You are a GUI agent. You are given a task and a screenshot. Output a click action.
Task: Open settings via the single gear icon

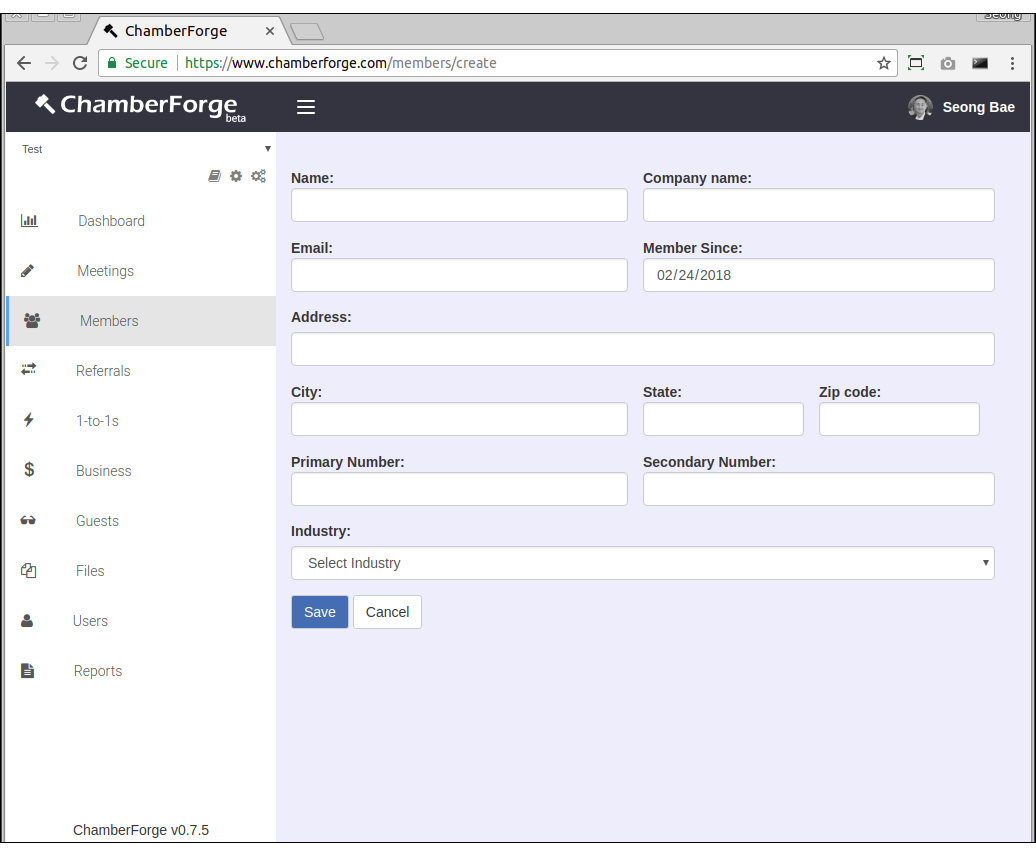click(236, 176)
